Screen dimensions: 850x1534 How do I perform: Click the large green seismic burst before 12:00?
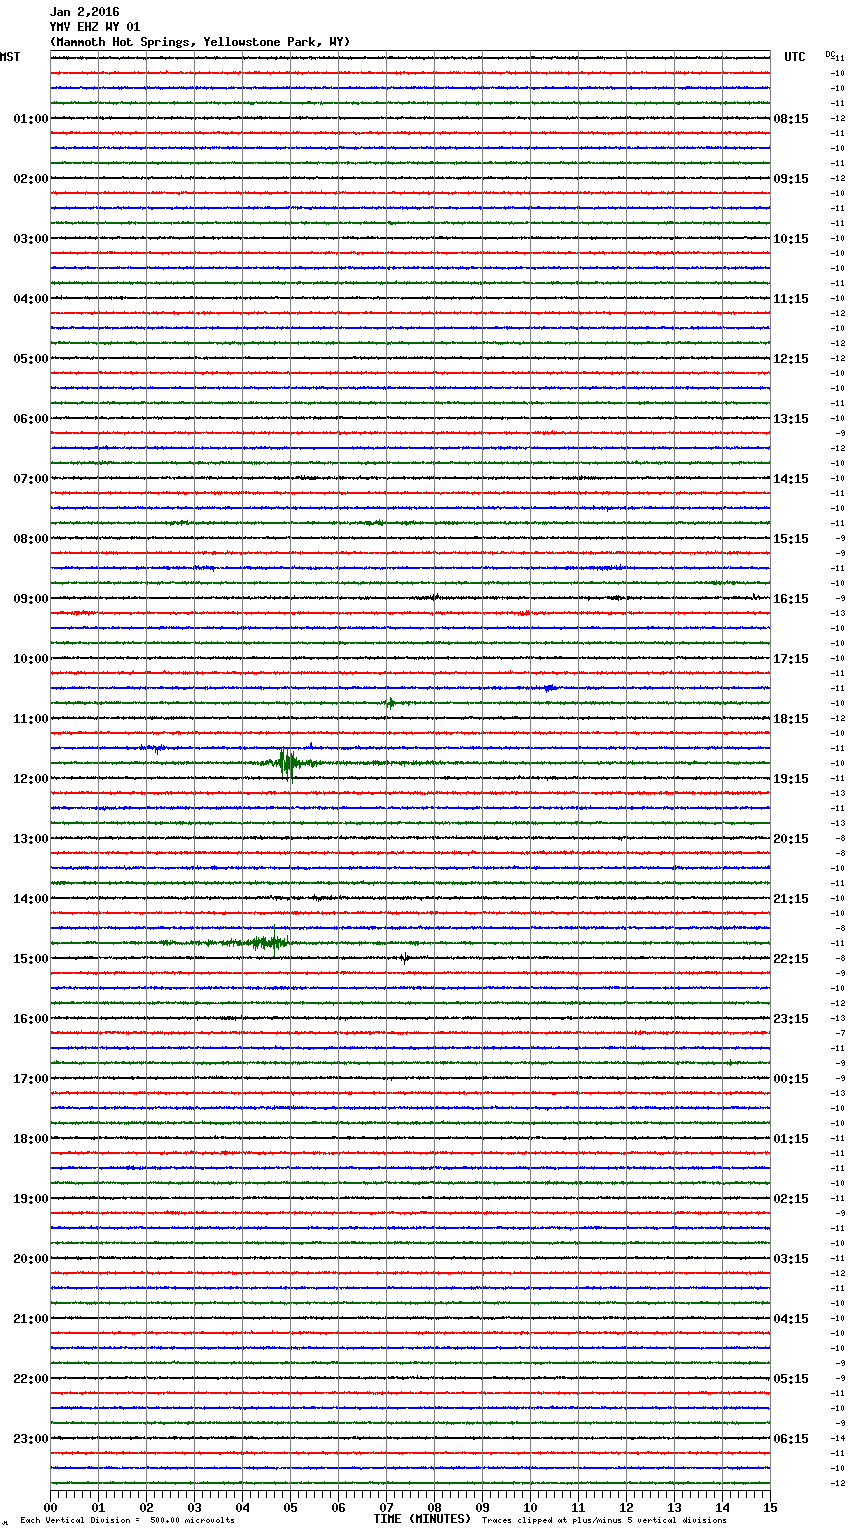(x=288, y=763)
